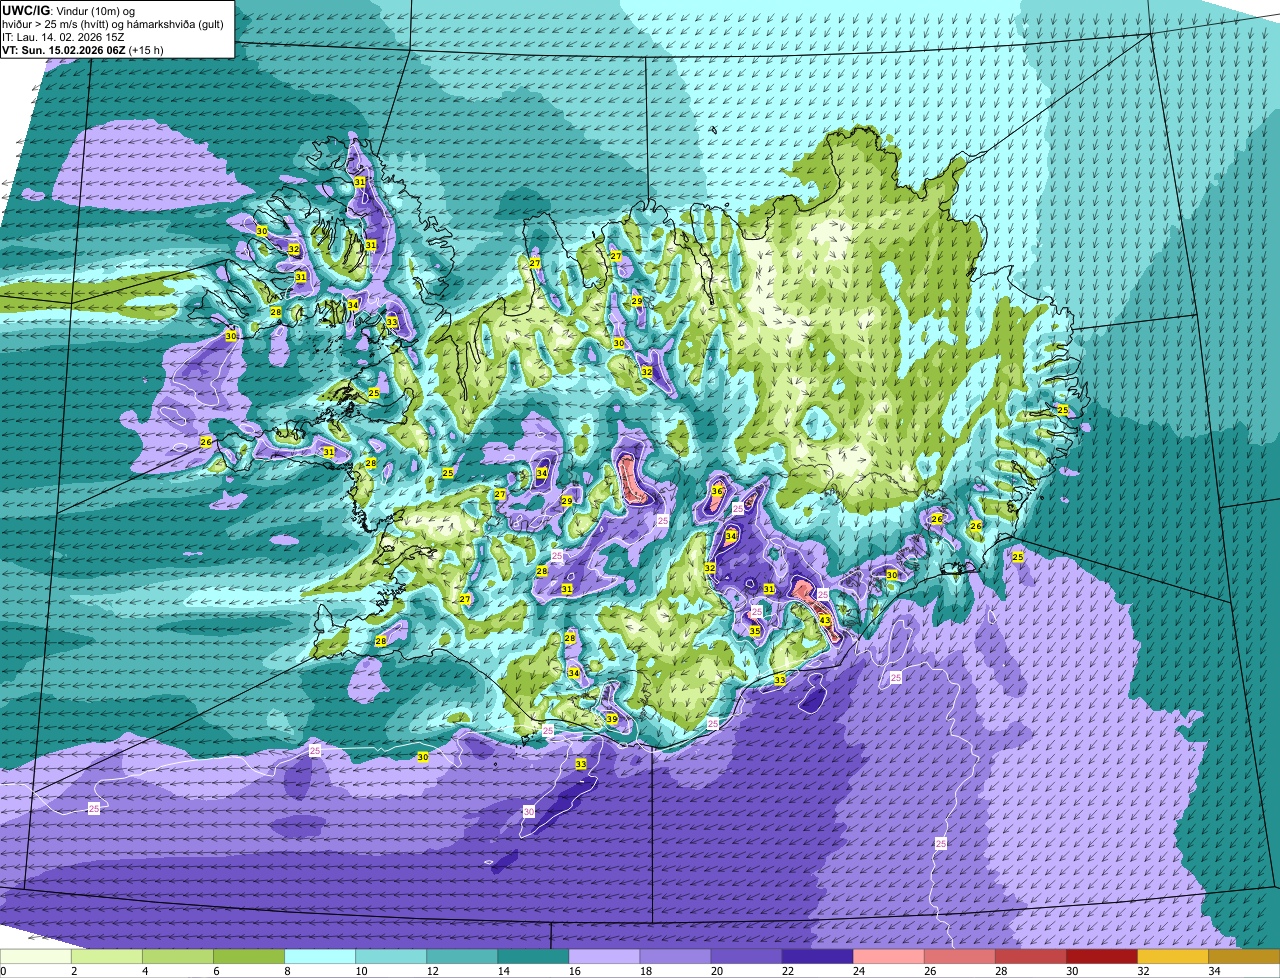Select the "IT: Lau. 14. 02. 2026 15Z" line
Viewport: 1280px width, 978px height.
[x=63, y=37]
